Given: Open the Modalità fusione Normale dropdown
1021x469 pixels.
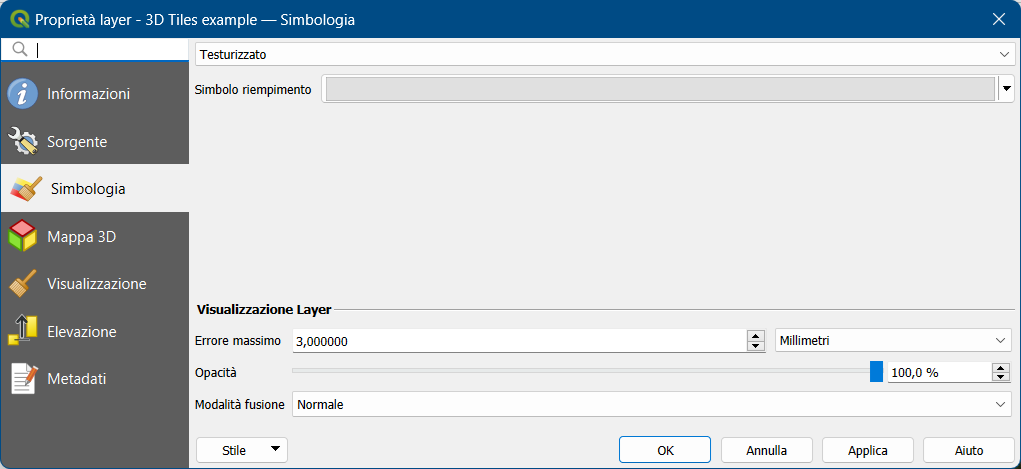Looking at the screenshot, I should 652,405.
